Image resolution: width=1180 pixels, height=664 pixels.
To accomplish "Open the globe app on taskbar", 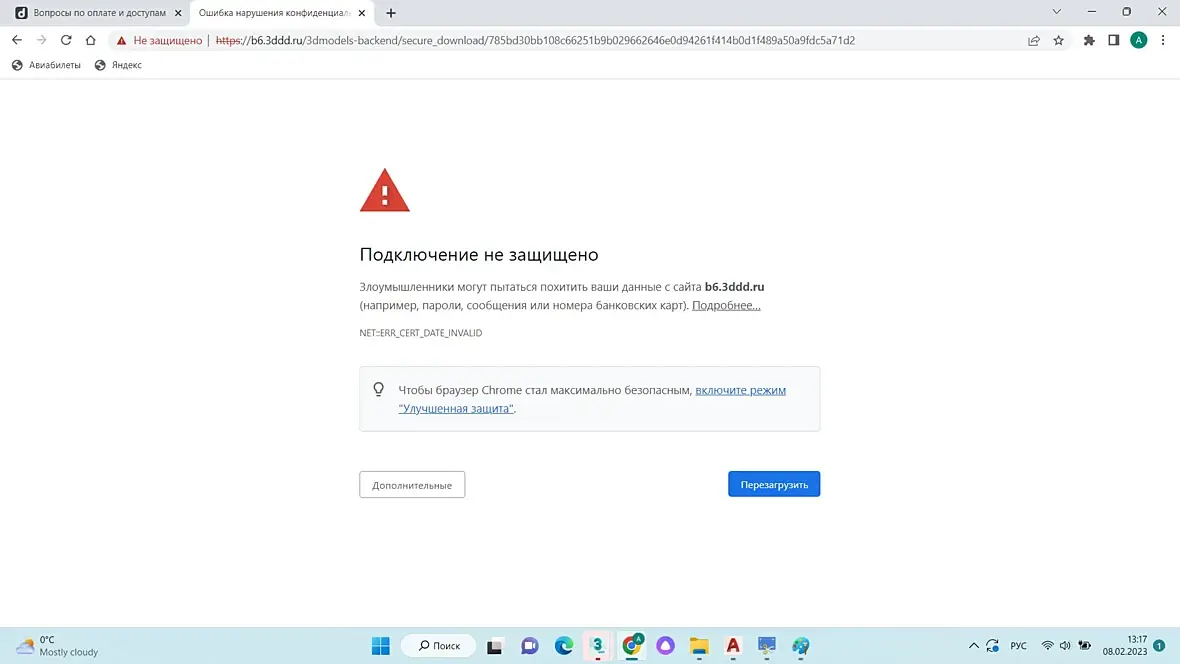I will click(x=801, y=646).
